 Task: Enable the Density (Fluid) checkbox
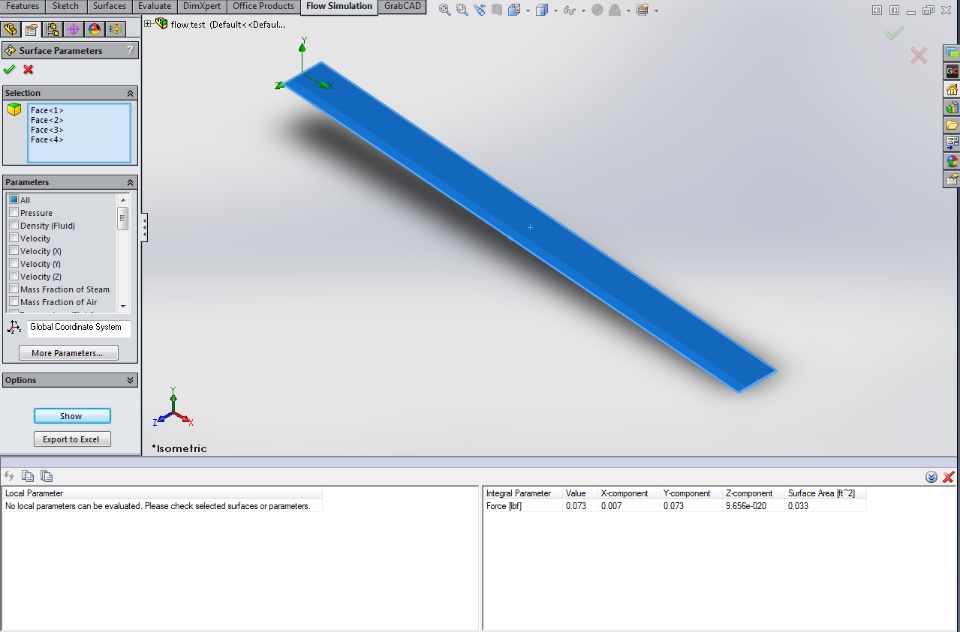pyautogui.click(x=13, y=225)
